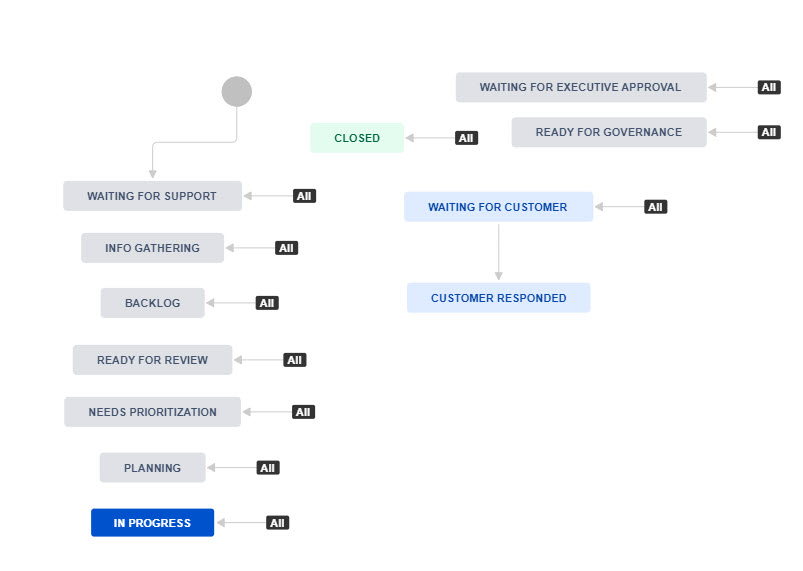803x571 pixels.
Task: Select the NEEDS PRIORITIZATION status
Action: pos(153,412)
